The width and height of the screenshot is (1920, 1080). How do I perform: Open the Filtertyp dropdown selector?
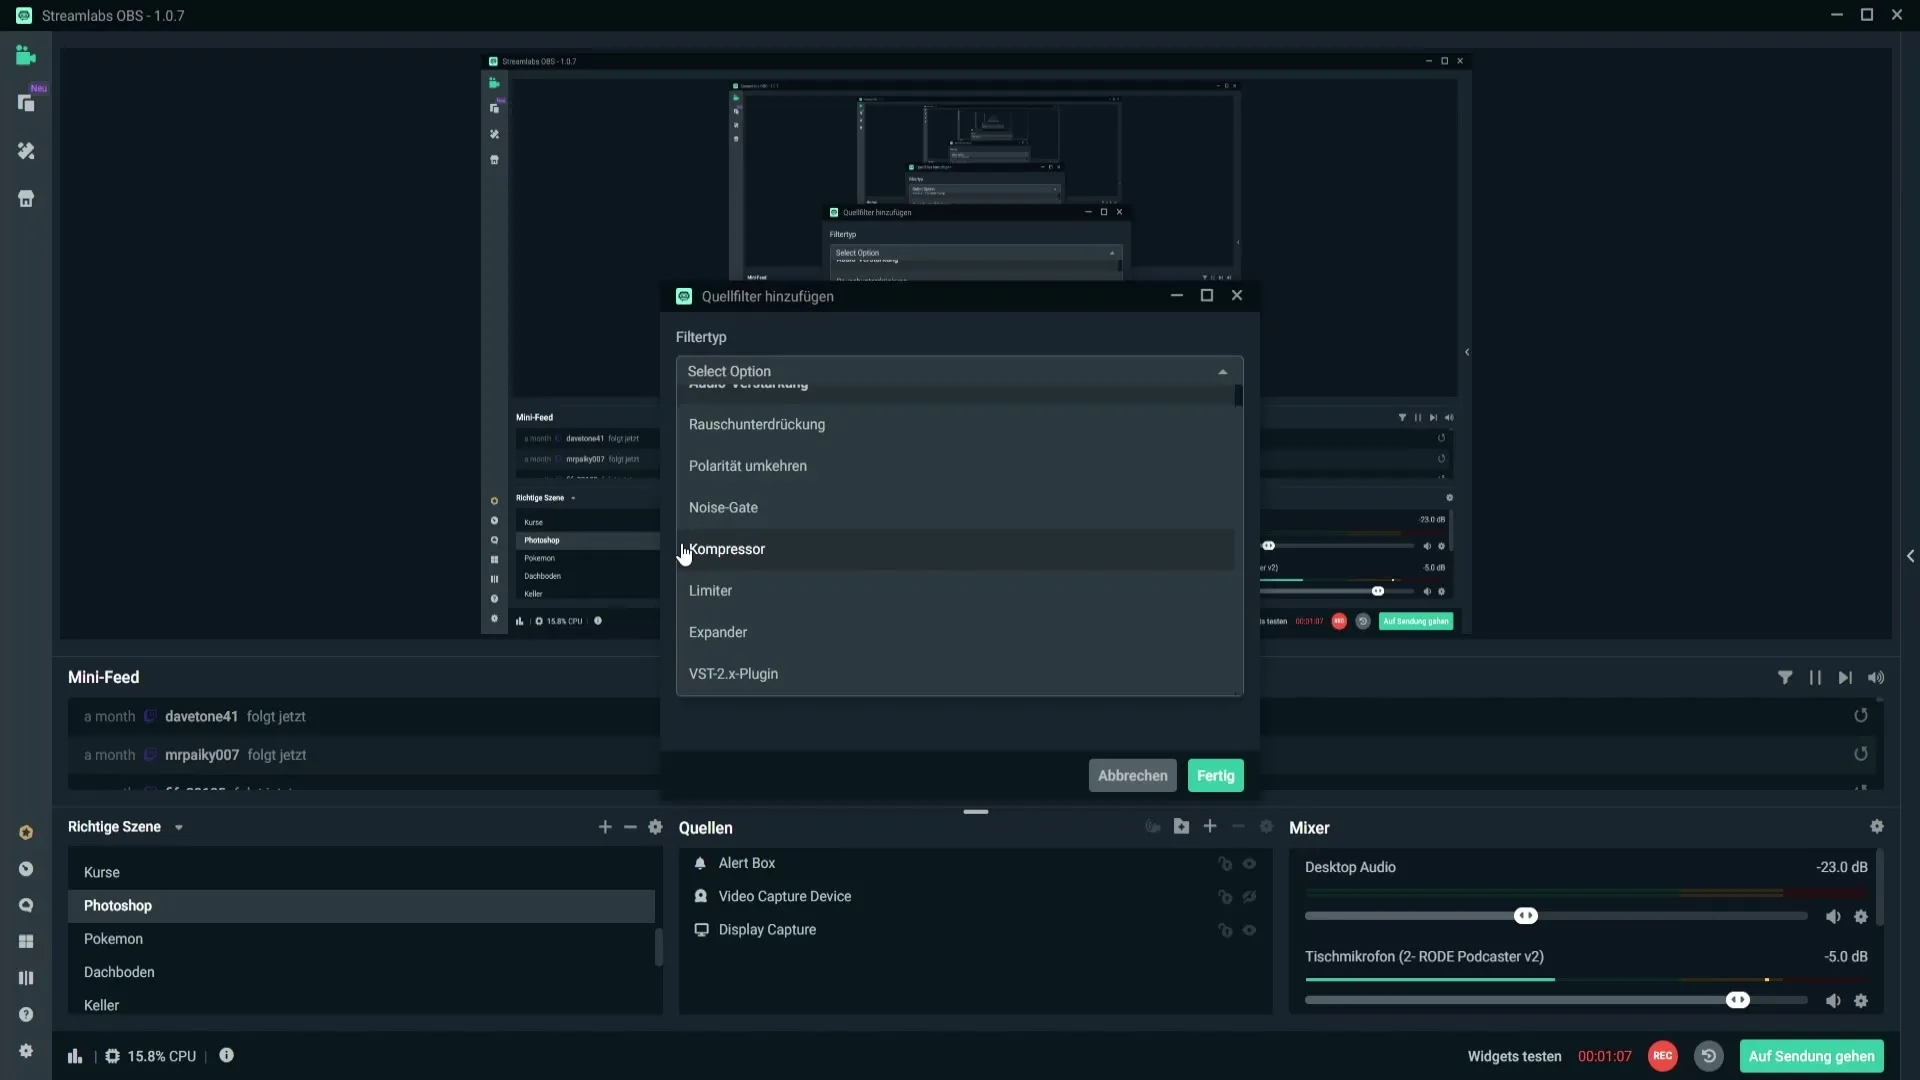click(x=959, y=371)
